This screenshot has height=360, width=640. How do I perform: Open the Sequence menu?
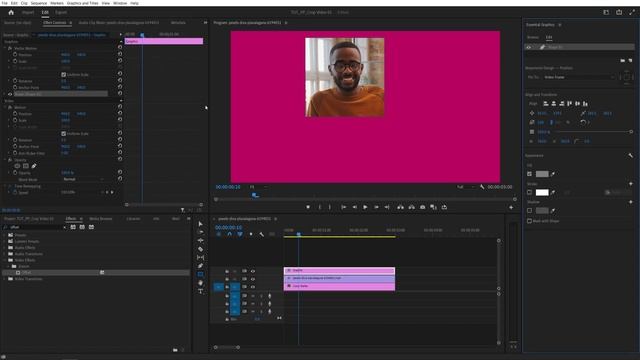[x=39, y=3]
